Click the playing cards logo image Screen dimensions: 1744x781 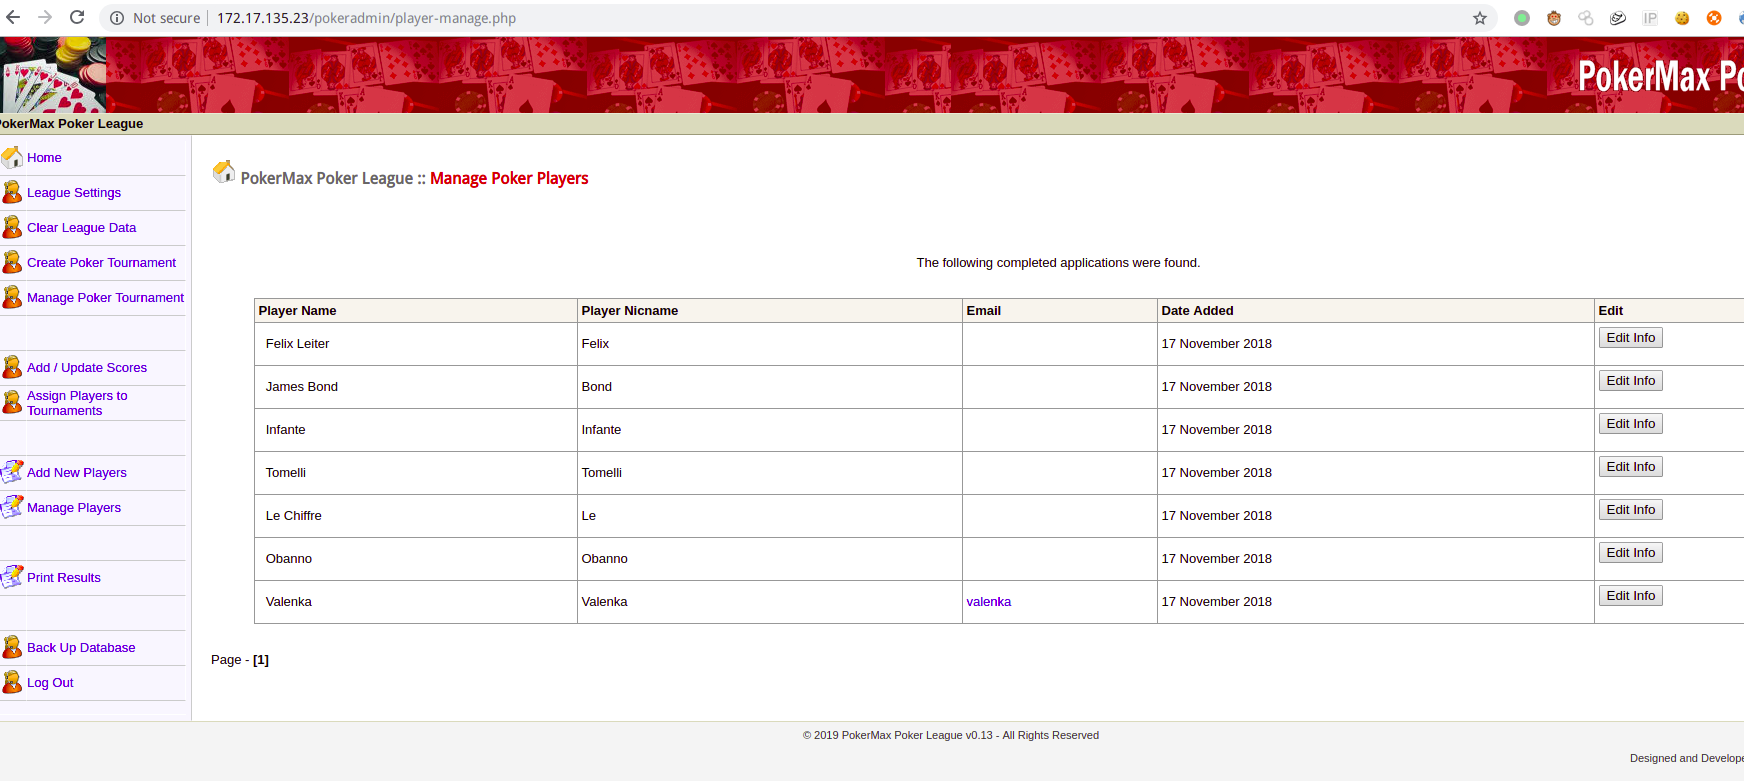click(53, 75)
